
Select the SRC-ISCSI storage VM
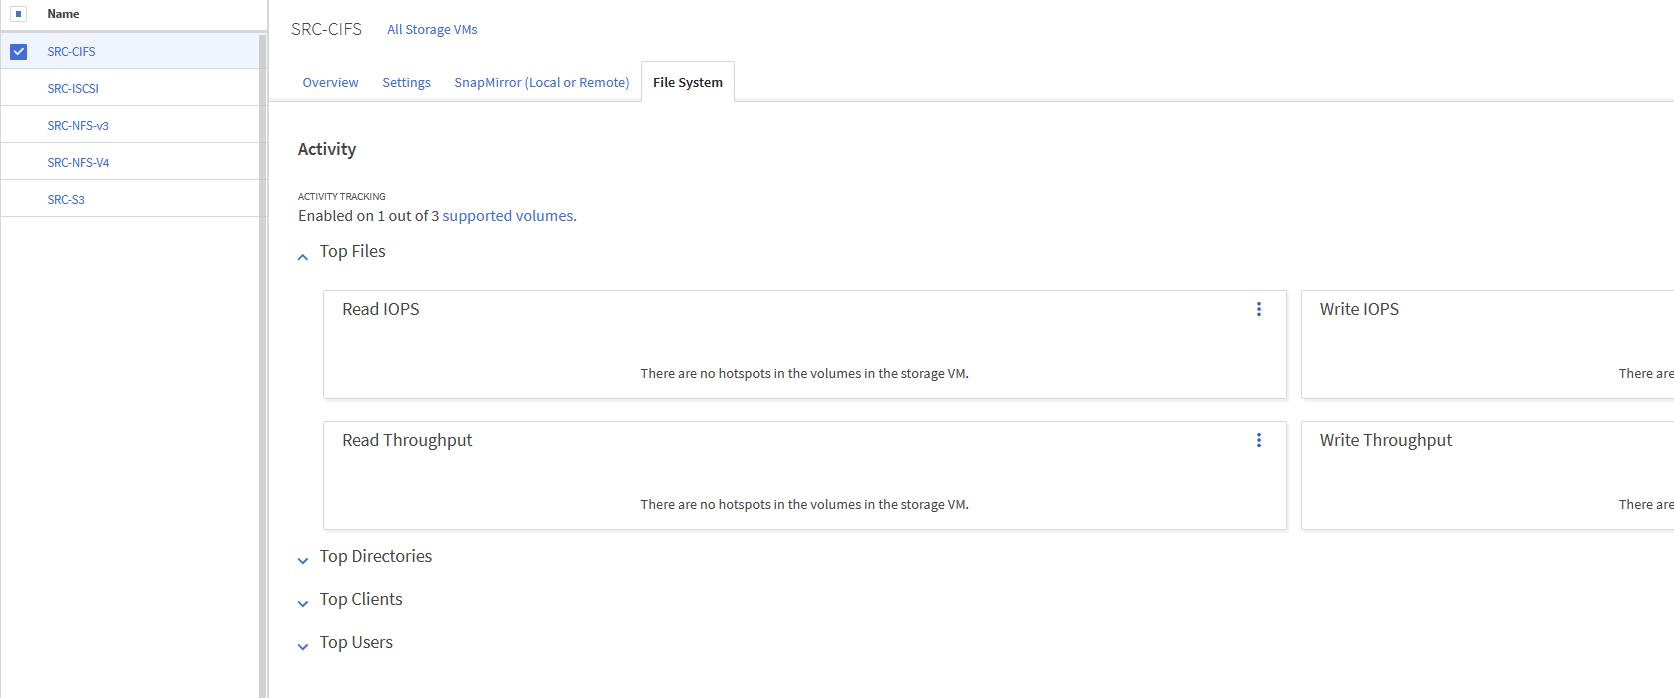[x=73, y=89]
